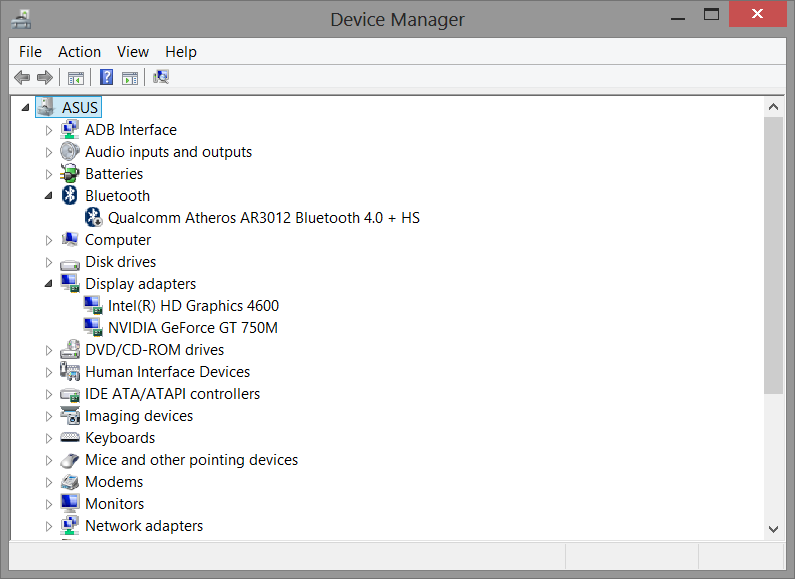Image resolution: width=795 pixels, height=579 pixels.
Task: Click the Modems category icon
Action: (69, 482)
